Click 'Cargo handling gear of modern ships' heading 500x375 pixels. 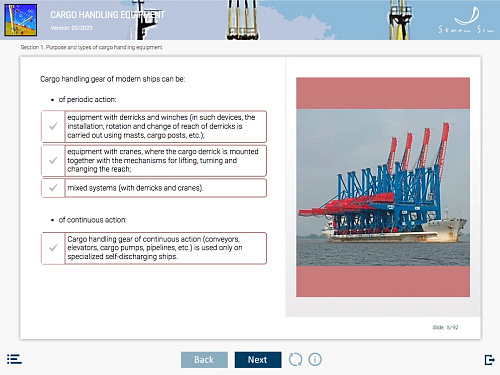(x=113, y=79)
